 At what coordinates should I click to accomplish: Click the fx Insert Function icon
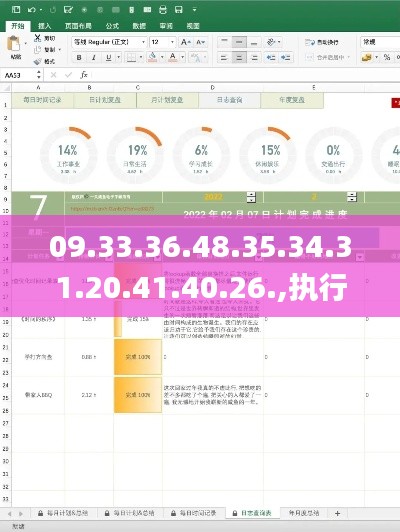[x=84, y=75]
